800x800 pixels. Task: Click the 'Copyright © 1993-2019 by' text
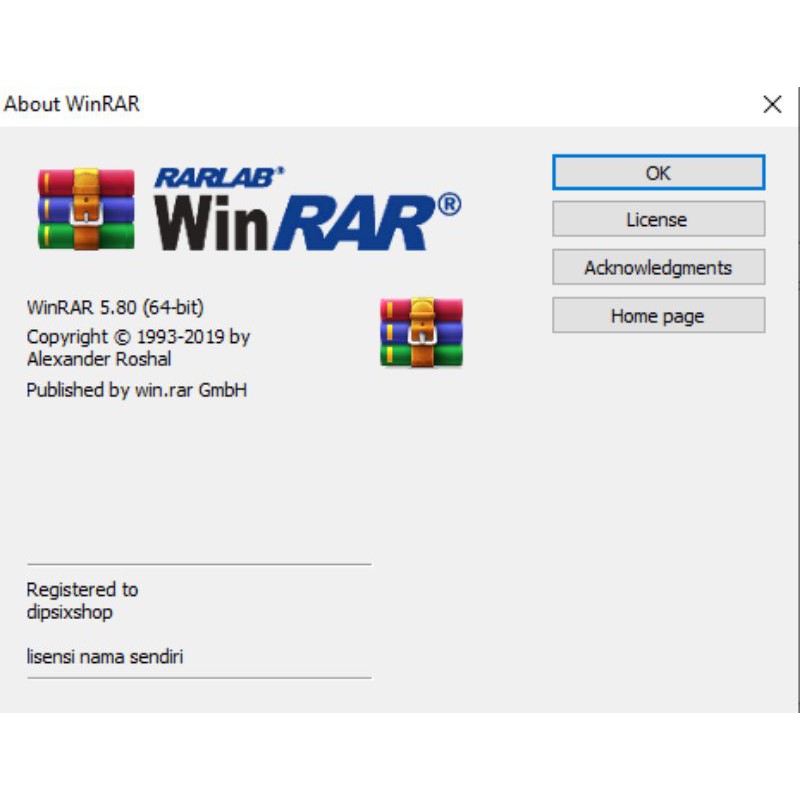point(138,337)
